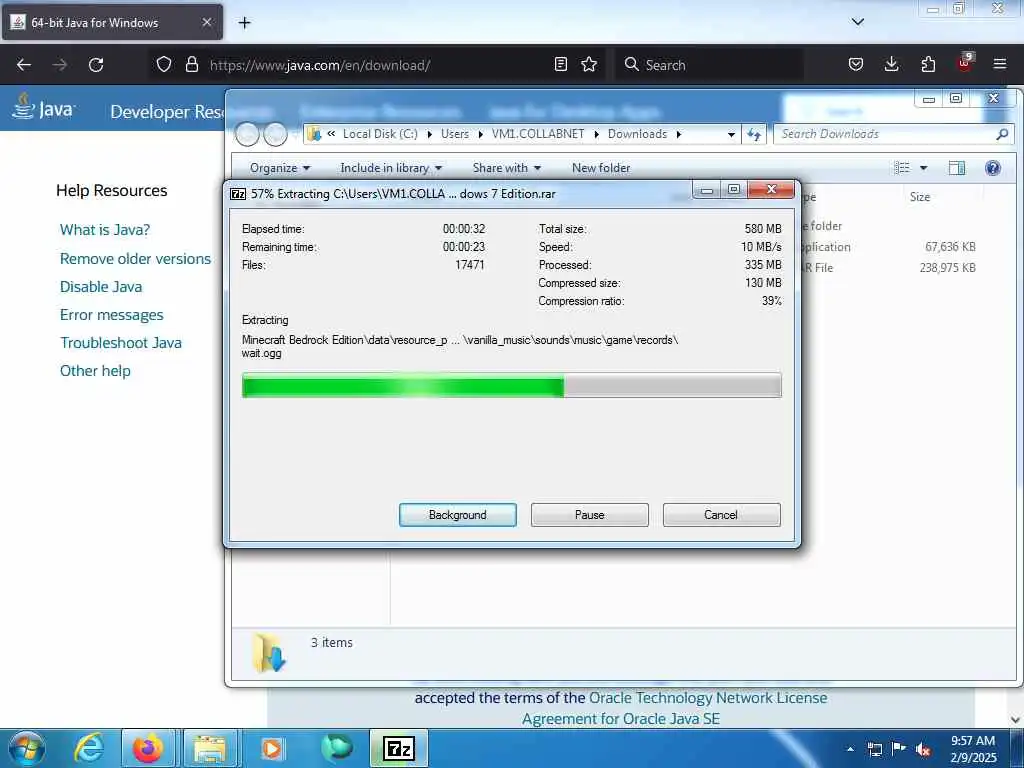Click the extraction progress bar
1024x768 pixels.
tap(511, 385)
